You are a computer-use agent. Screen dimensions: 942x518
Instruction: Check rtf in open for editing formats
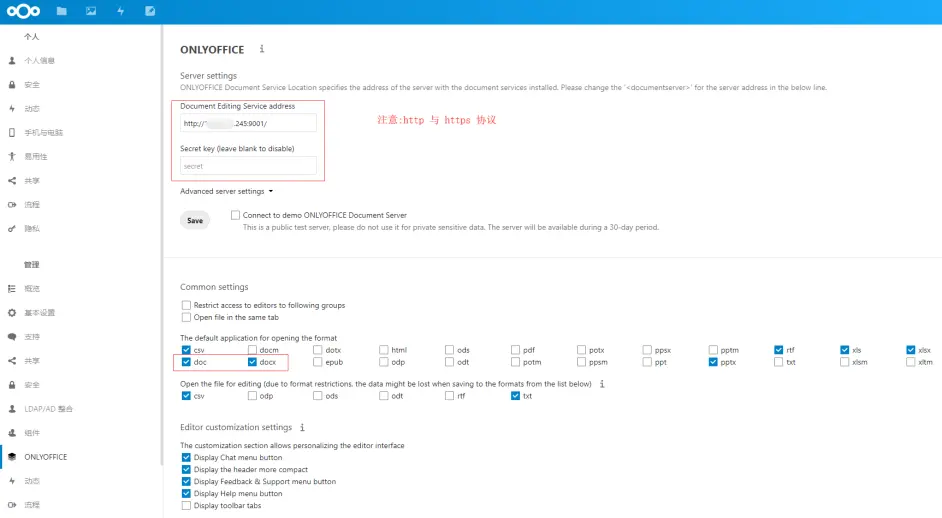[x=449, y=395]
